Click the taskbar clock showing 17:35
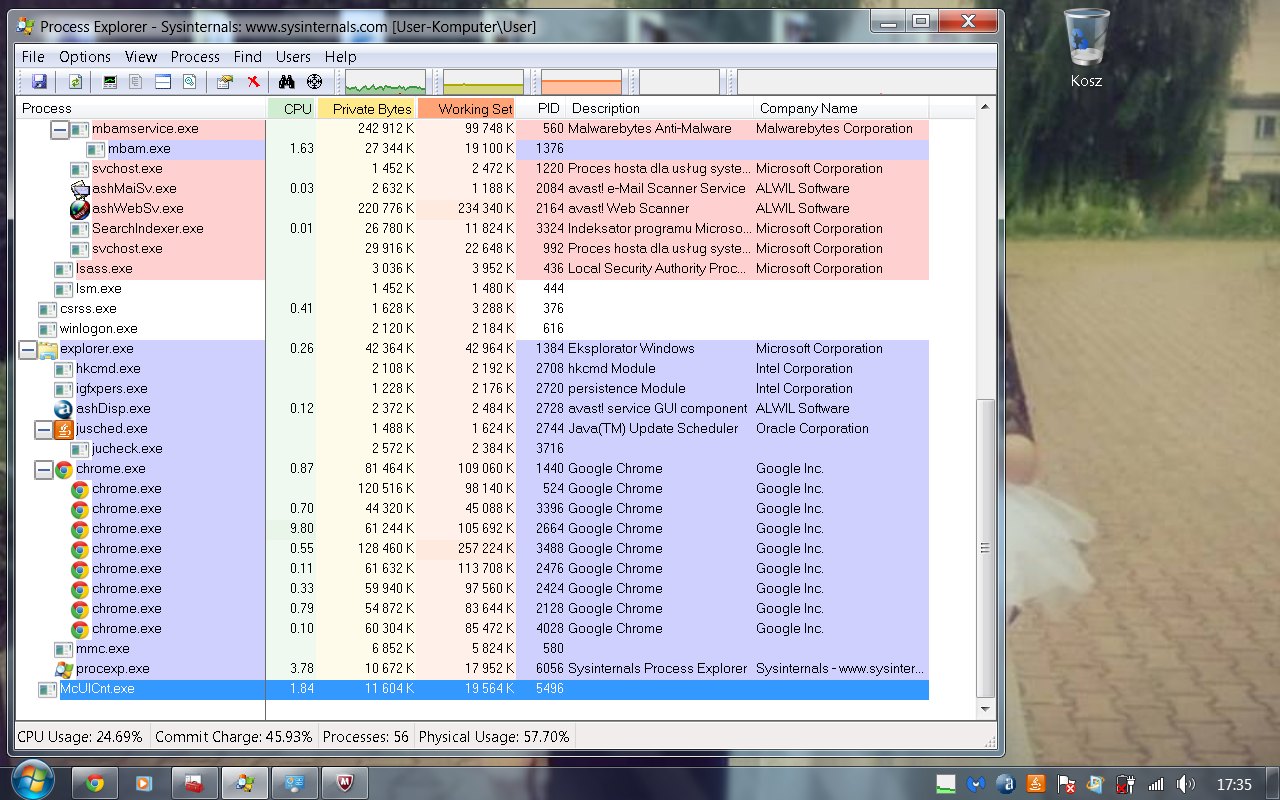Viewport: 1280px width, 800px height. tap(1235, 784)
